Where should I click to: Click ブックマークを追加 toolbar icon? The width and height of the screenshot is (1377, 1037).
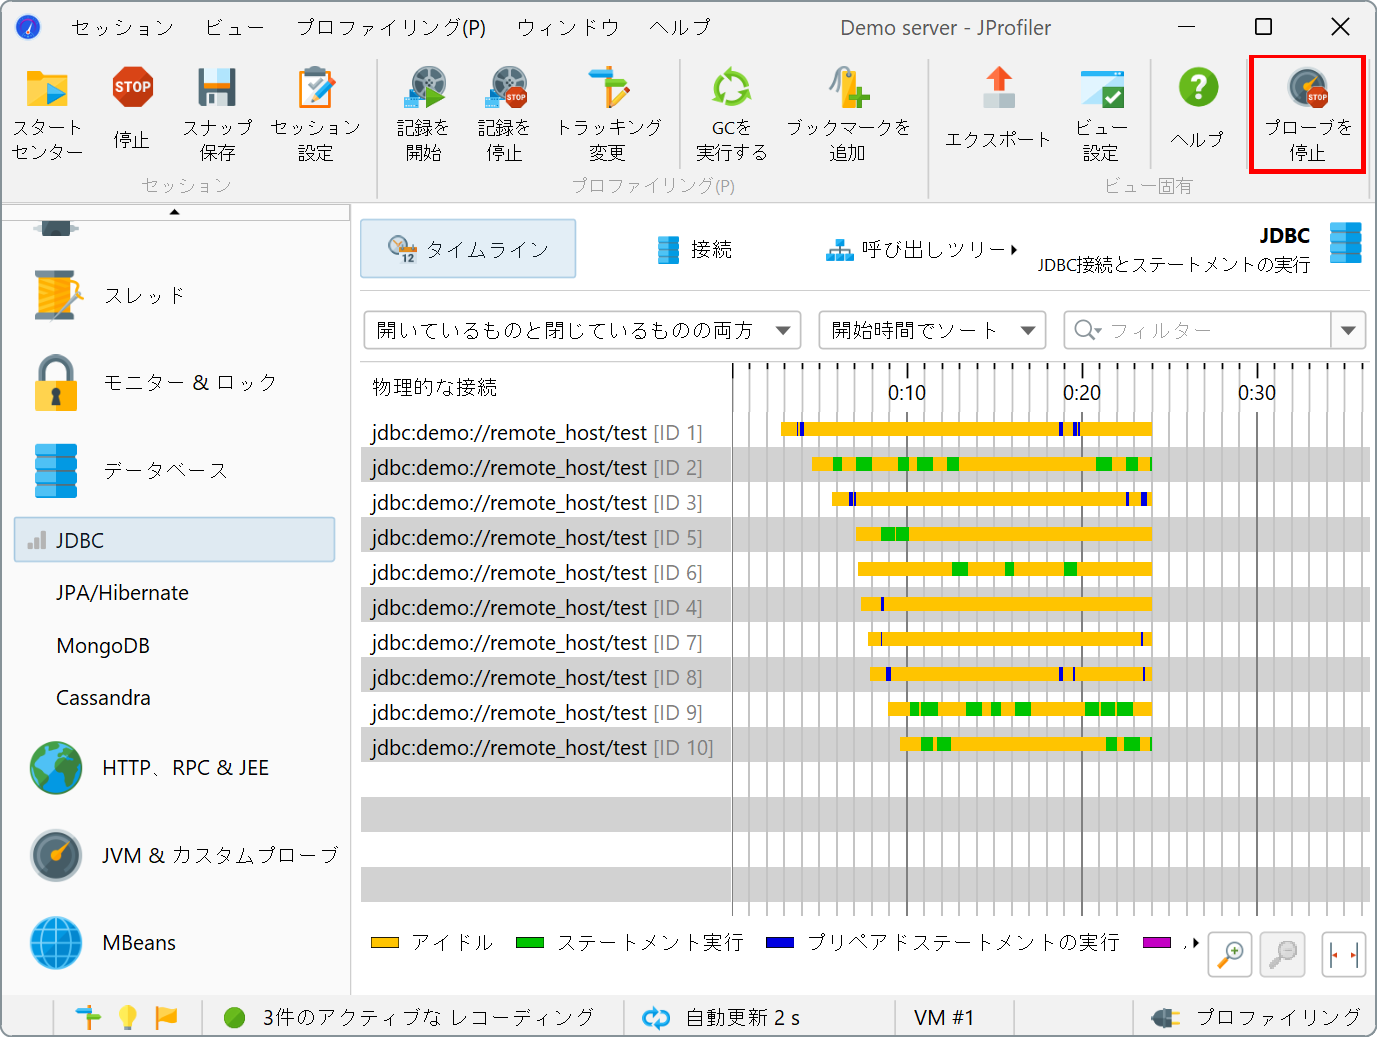(848, 88)
